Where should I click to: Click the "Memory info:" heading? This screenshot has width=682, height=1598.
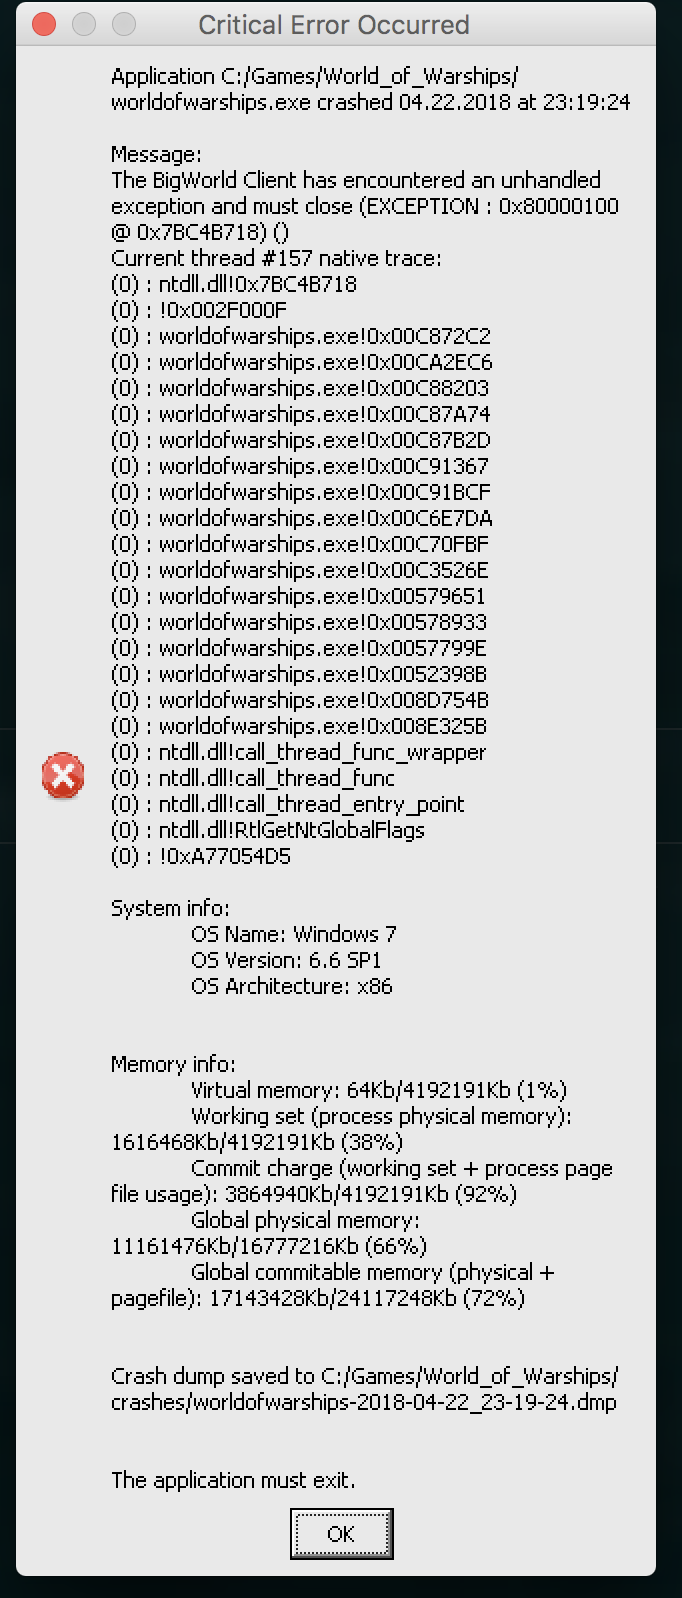tap(173, 1064)
